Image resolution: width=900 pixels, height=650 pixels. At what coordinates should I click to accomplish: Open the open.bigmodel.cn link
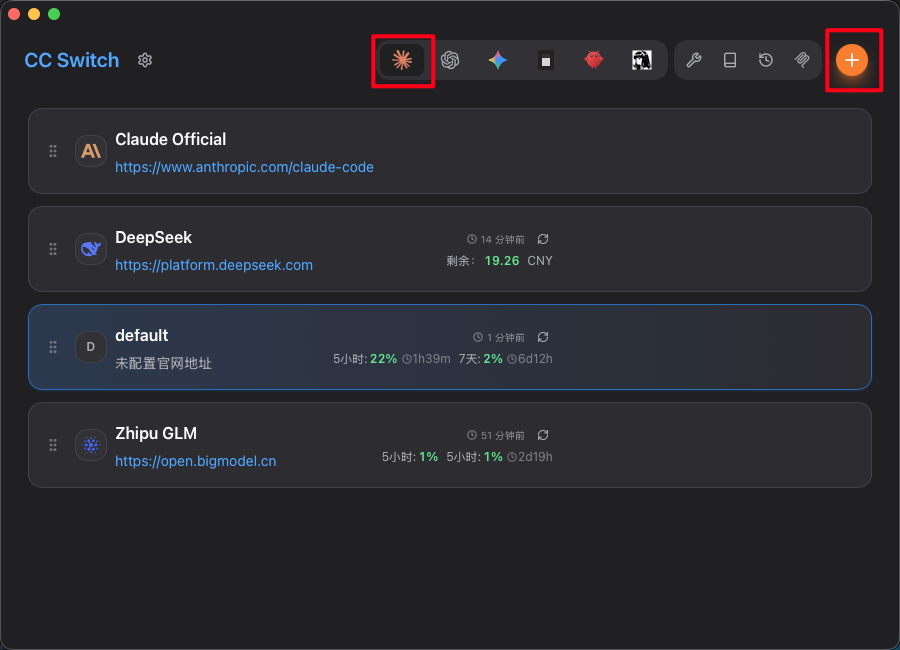tap(196, 461)
